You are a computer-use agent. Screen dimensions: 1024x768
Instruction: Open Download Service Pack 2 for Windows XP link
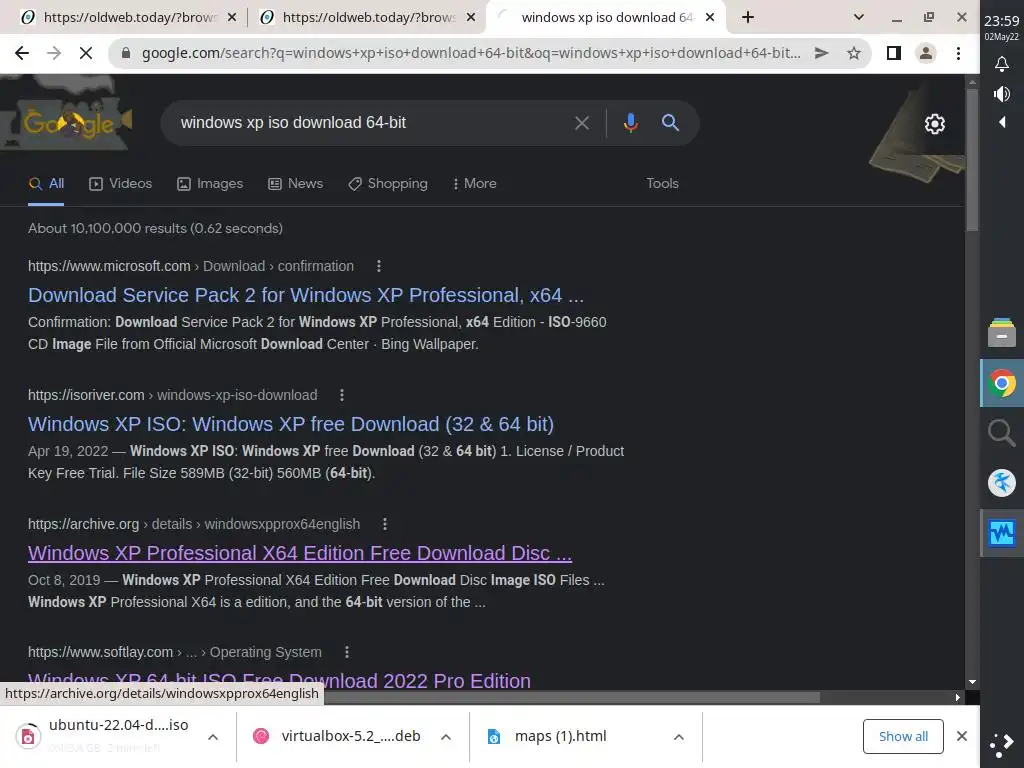[306, 295]
